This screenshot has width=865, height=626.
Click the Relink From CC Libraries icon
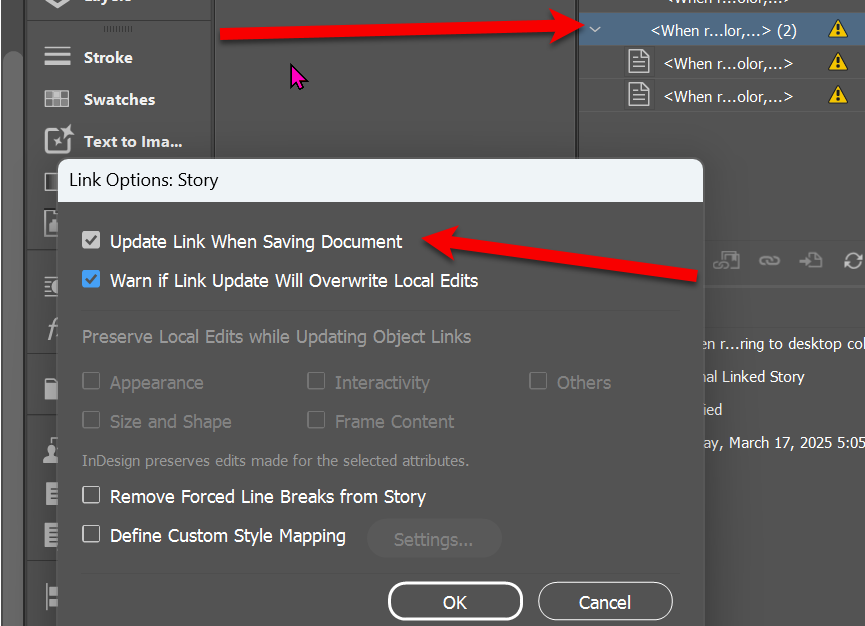coord(727,260)
